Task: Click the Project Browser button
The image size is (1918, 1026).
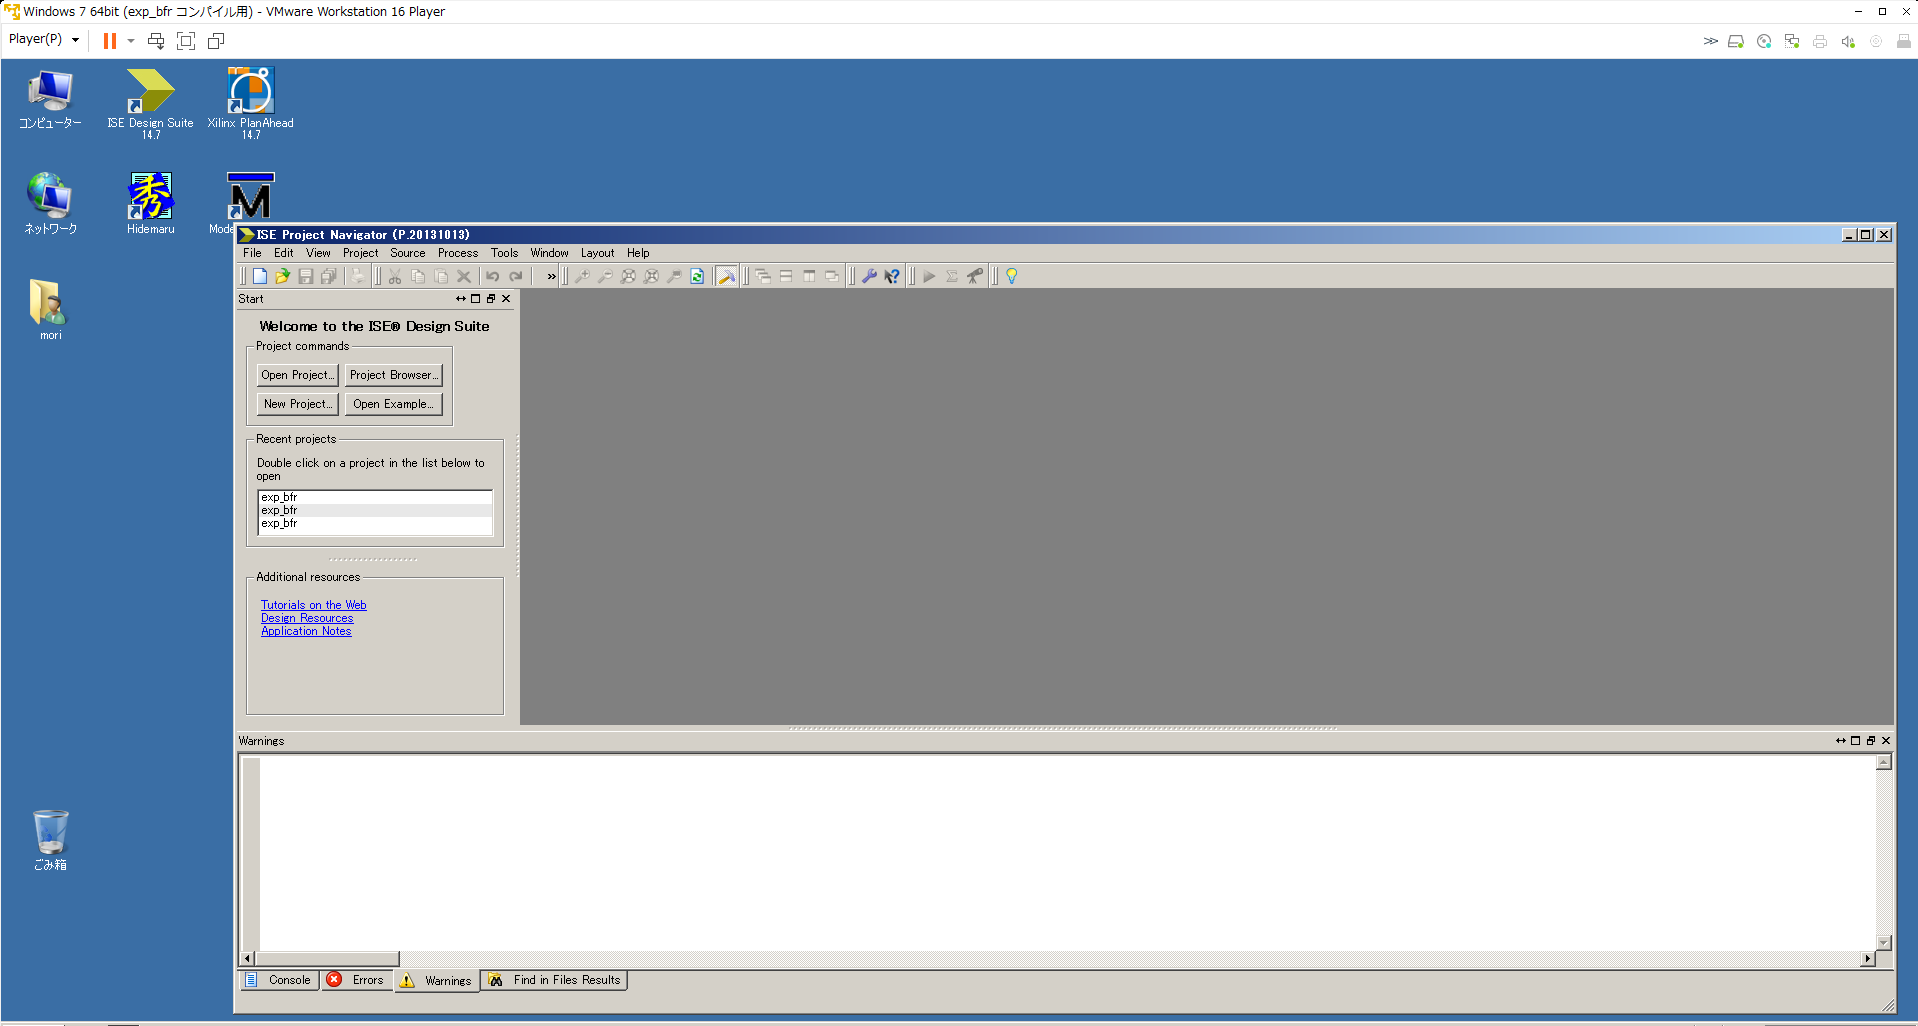Action: pos(393,375)
